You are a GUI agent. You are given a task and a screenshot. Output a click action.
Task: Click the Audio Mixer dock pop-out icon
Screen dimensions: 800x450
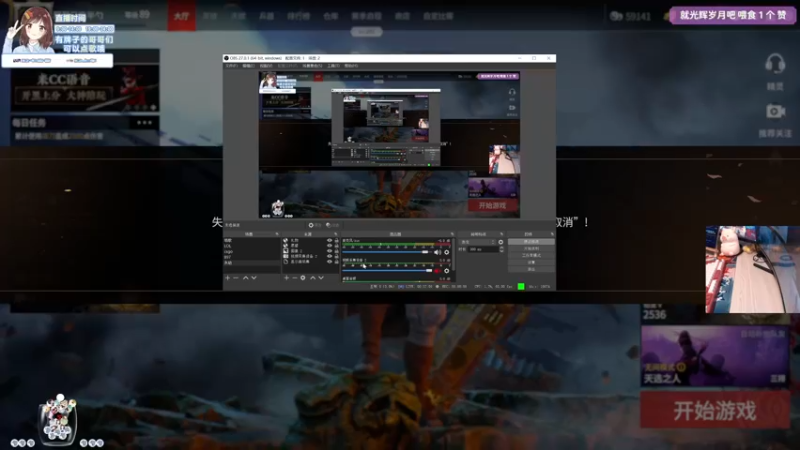453,234
